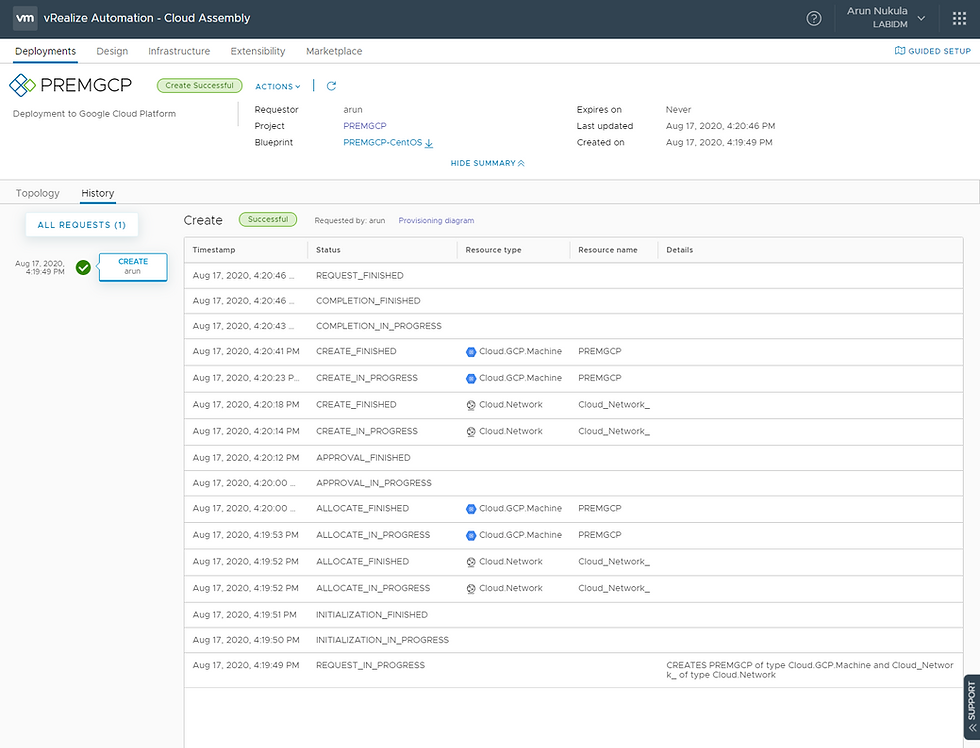Image resolution: width=980 pixels, height=748 pixels.
Task: Select the APPROVAL_FINISHED status cell
Action: 363,458
